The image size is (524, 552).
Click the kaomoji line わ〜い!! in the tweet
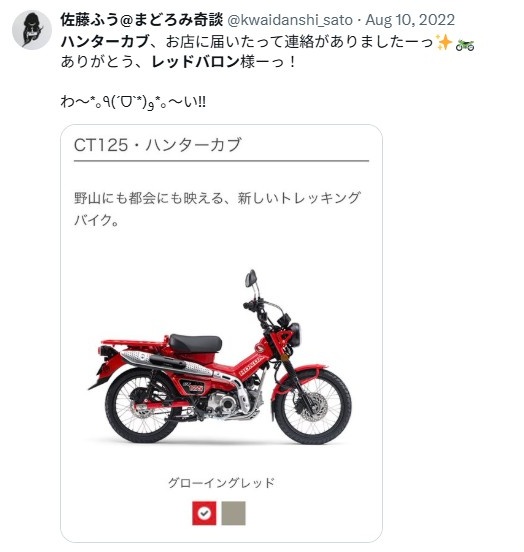point(133,102)
